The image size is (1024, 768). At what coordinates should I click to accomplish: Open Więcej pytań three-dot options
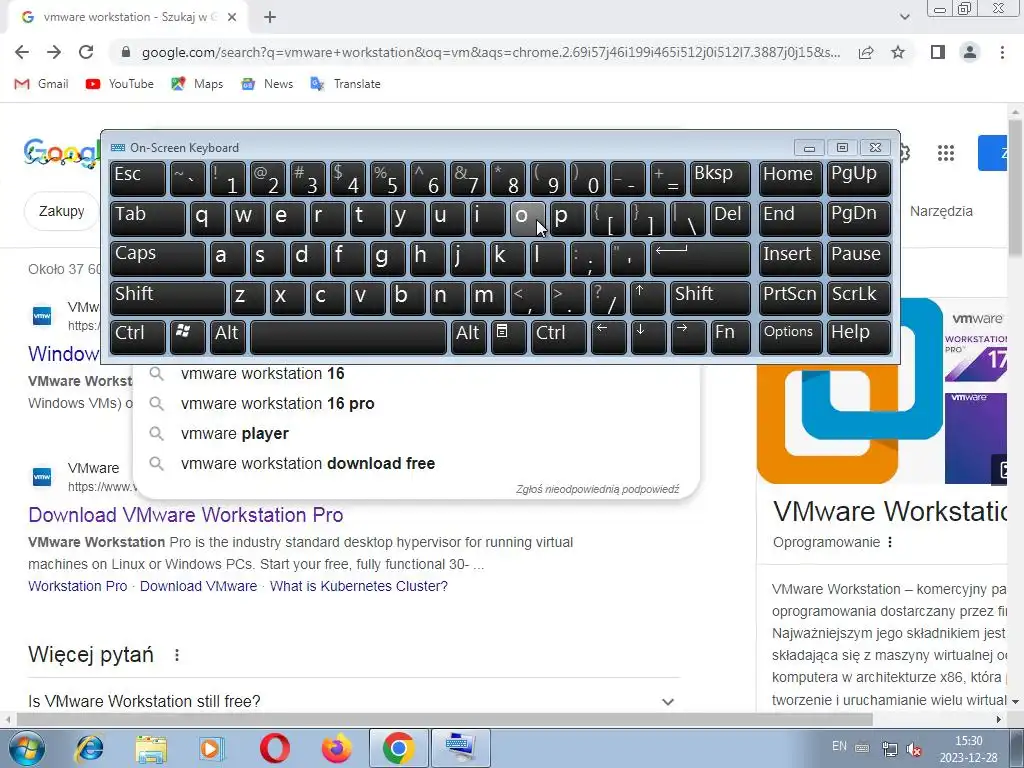click(176, 654)
